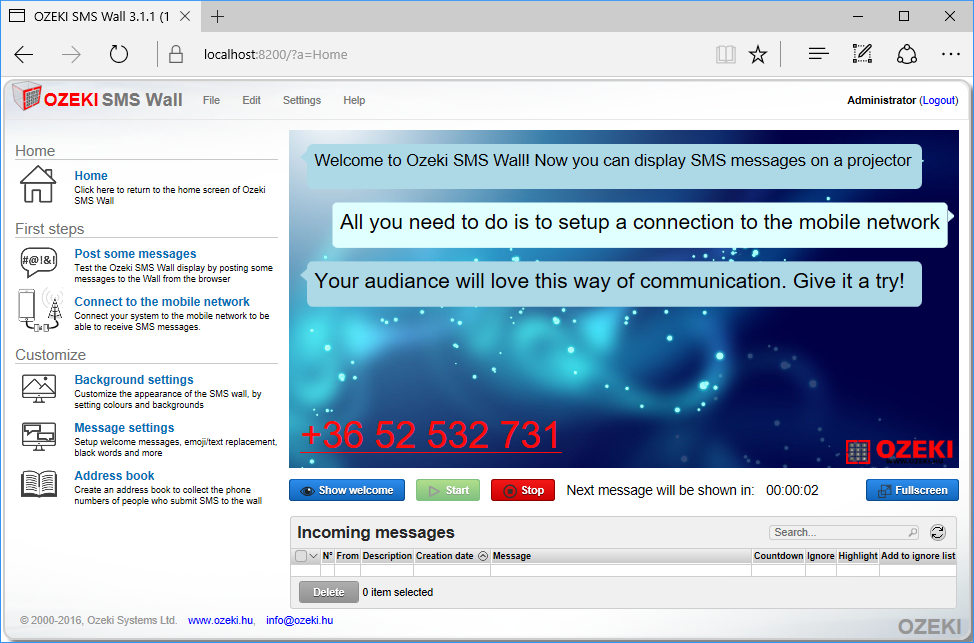This screenshot has width=974, height=643.
Task: Open the browser more actions ellipsis
Action: pos(950,55)
